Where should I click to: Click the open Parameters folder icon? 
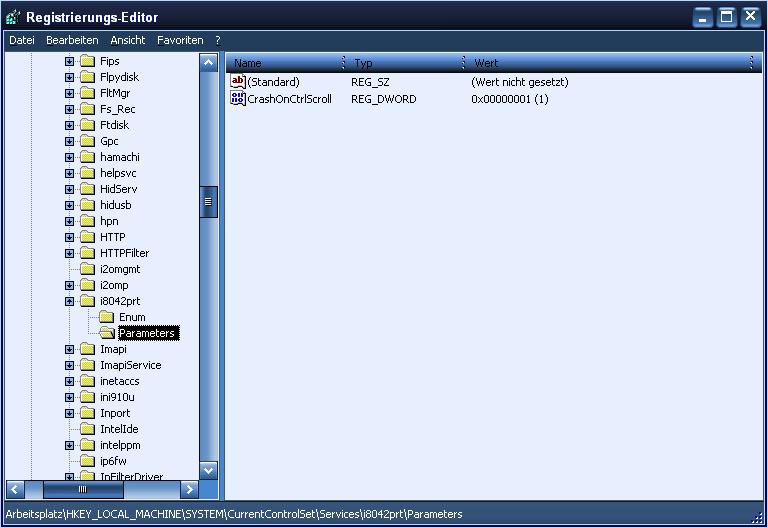coord(106,333)
